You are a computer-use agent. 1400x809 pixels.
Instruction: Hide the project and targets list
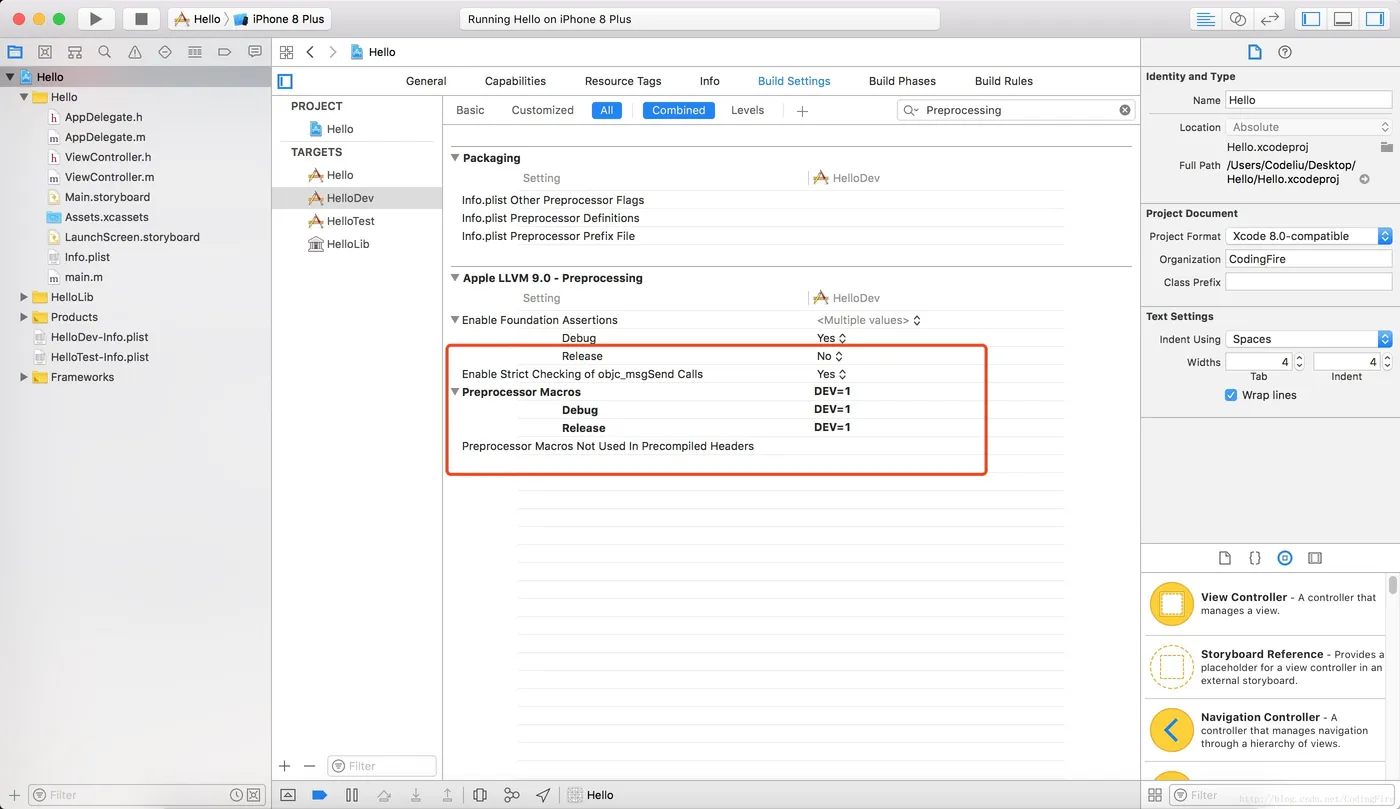coord(285,81)
